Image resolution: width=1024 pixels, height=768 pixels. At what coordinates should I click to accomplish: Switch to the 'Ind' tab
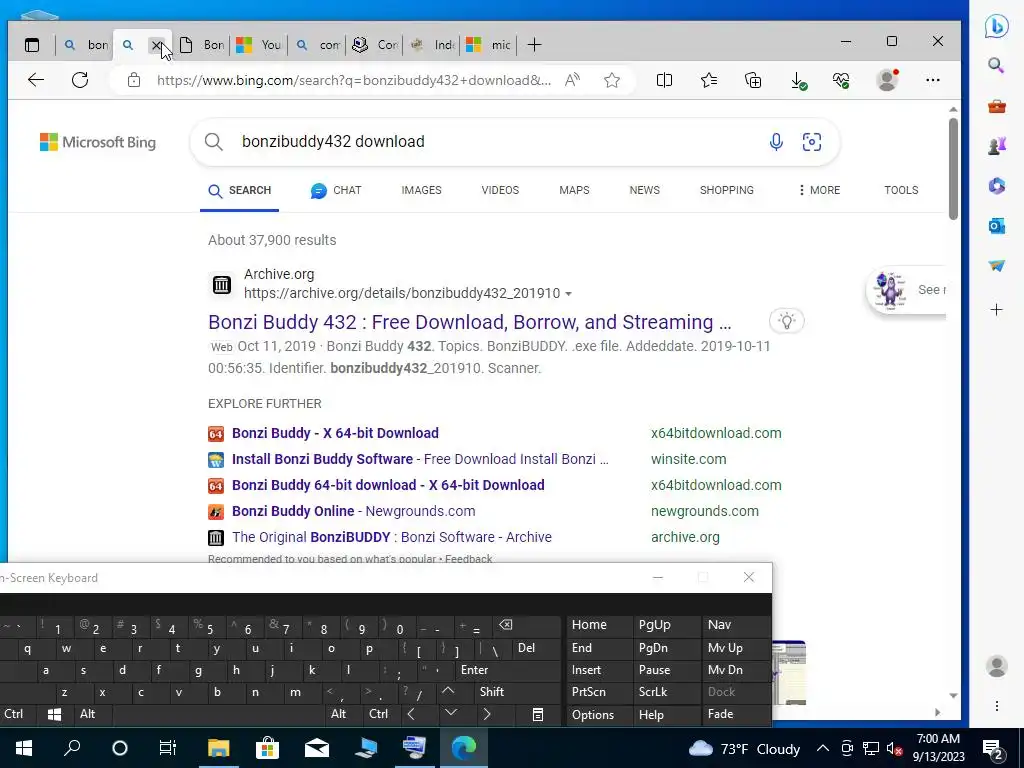pyautogui.click(x=432, y=45)
